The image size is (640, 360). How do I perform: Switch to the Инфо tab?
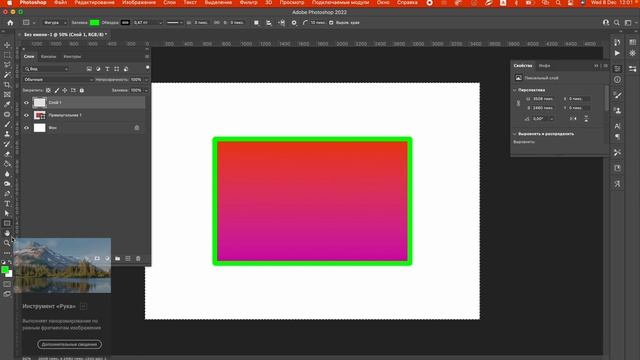point(544,66)
